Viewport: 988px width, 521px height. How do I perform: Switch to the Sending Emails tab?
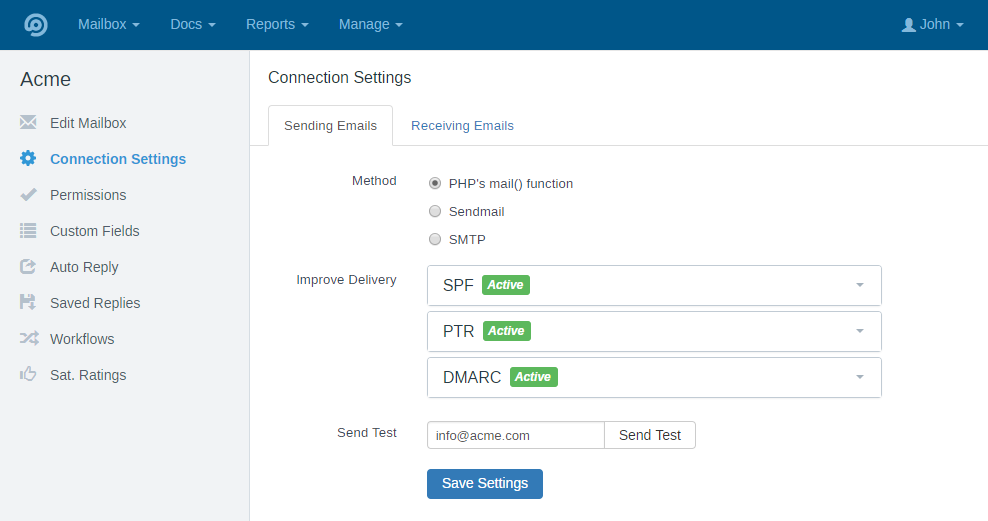[x=330, y=125]
